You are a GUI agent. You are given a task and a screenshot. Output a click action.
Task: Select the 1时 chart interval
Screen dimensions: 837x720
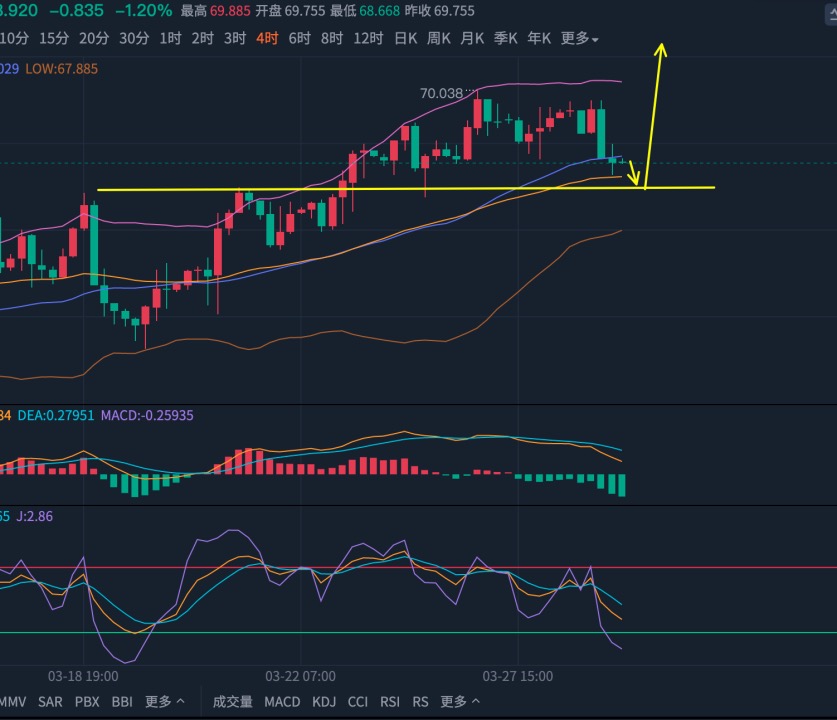(x=170, y=38)
